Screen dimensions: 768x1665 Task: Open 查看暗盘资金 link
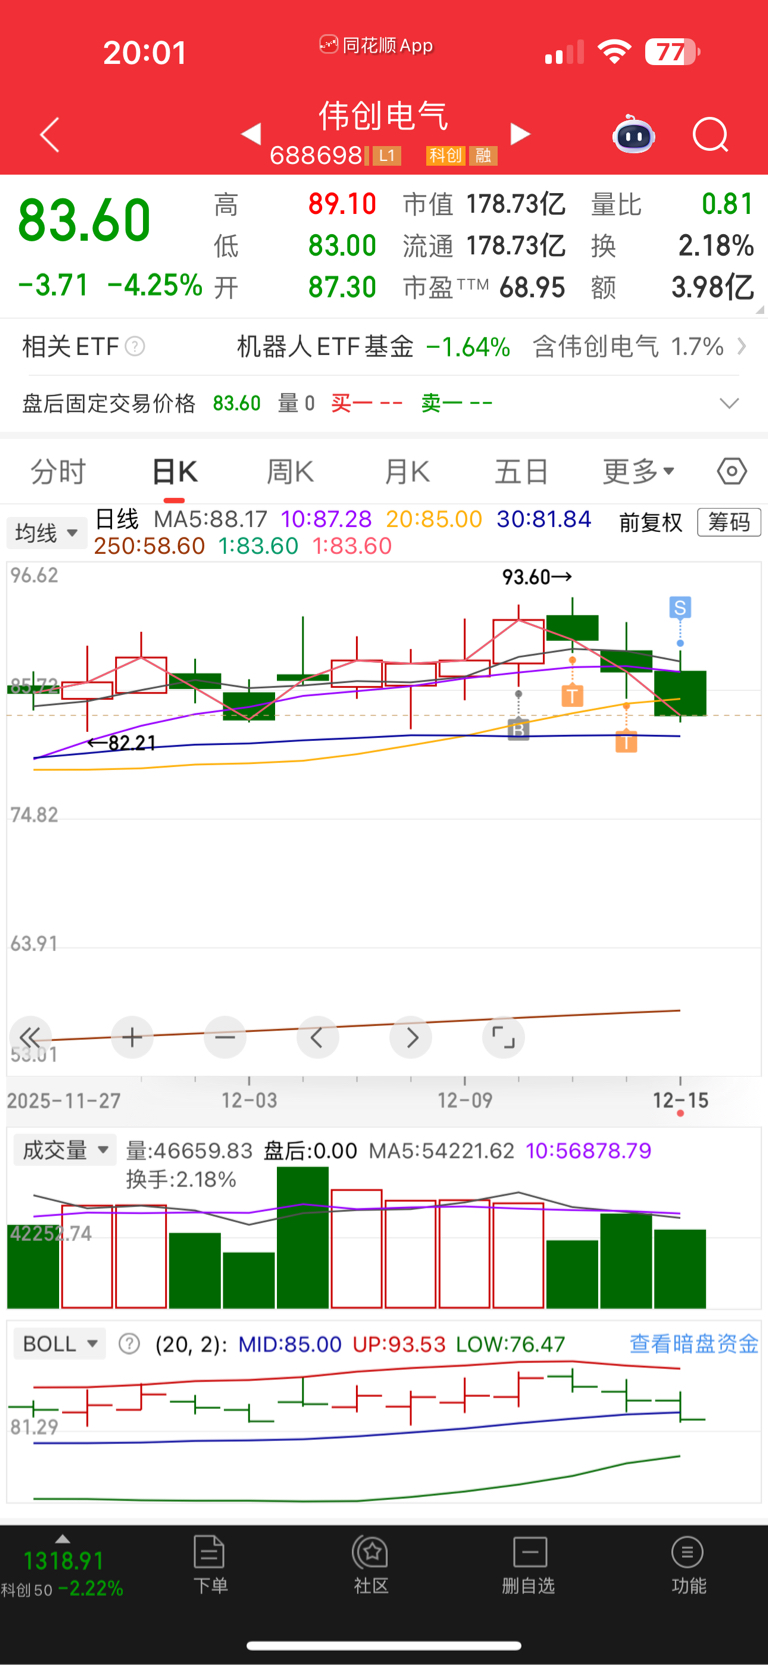[694, 1343]
